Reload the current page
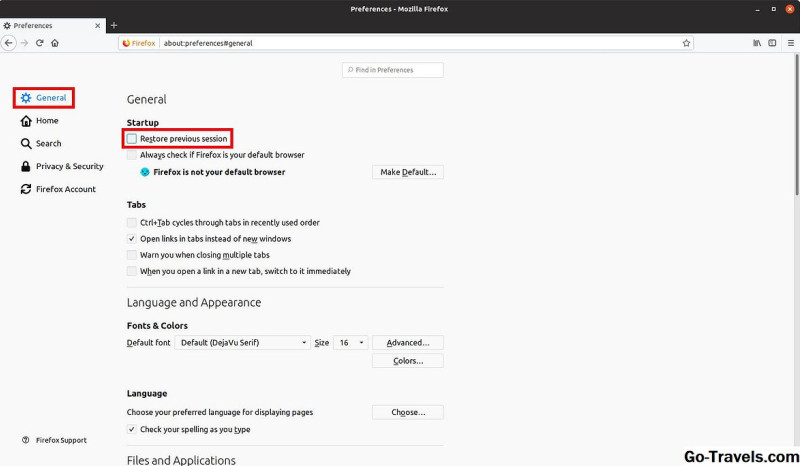 39,43
